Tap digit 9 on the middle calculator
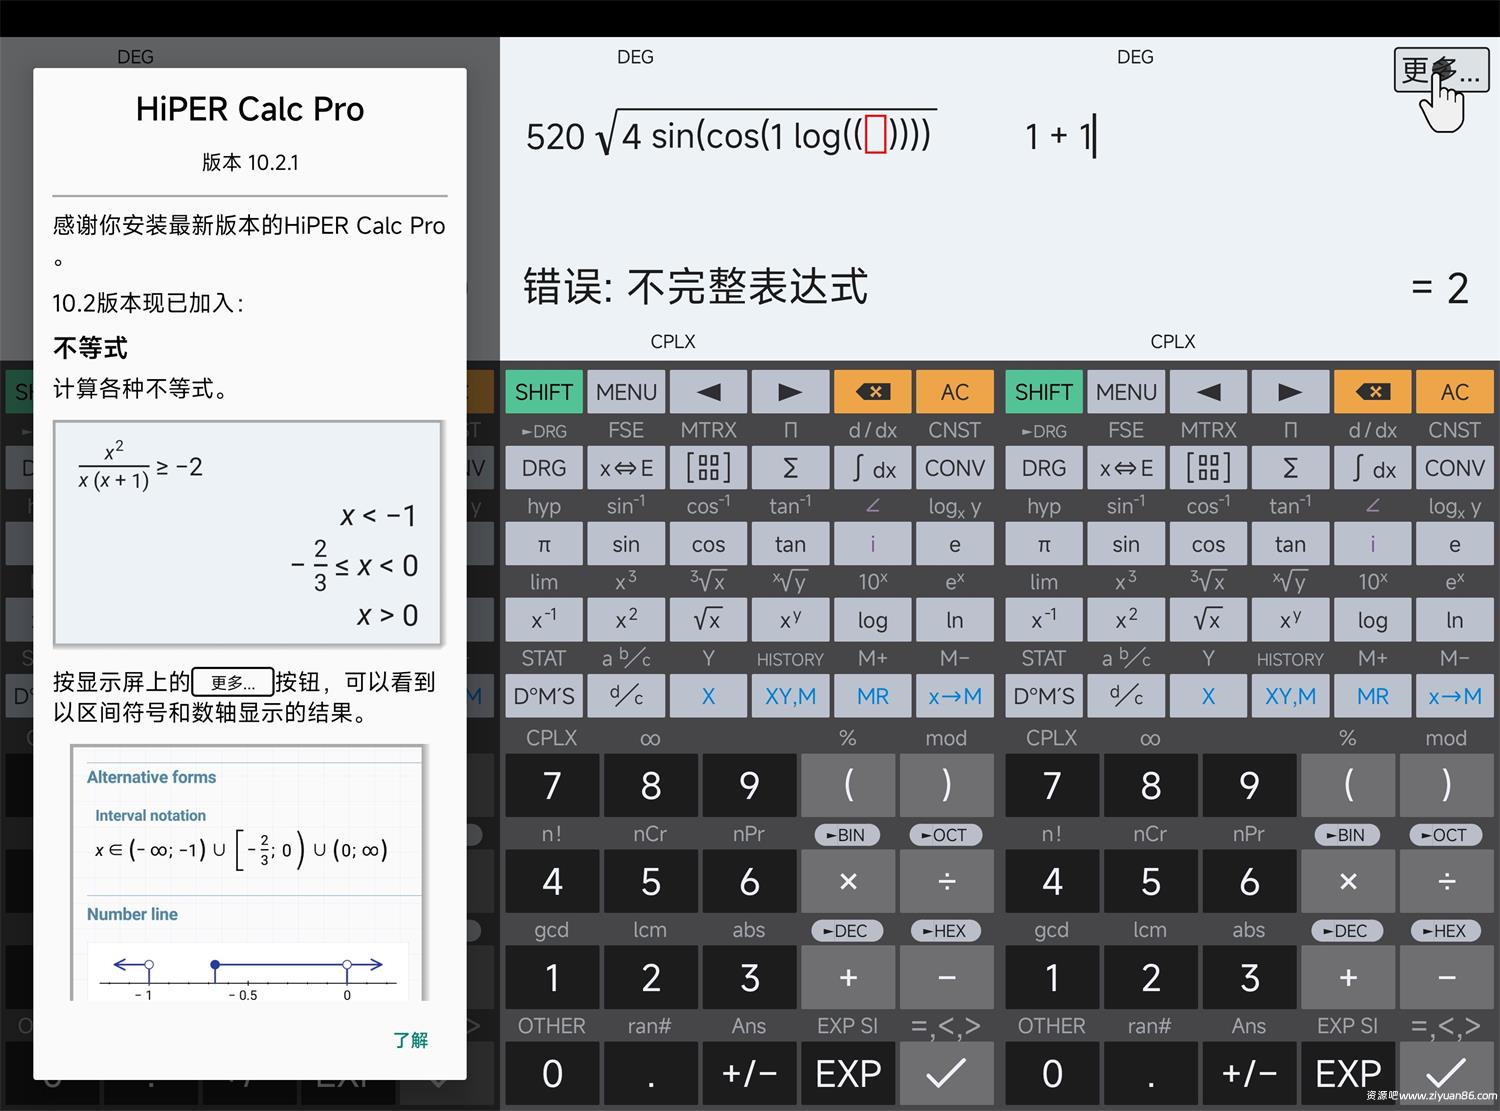This screenshot has height=1111, width=1500. pos(750,786)
